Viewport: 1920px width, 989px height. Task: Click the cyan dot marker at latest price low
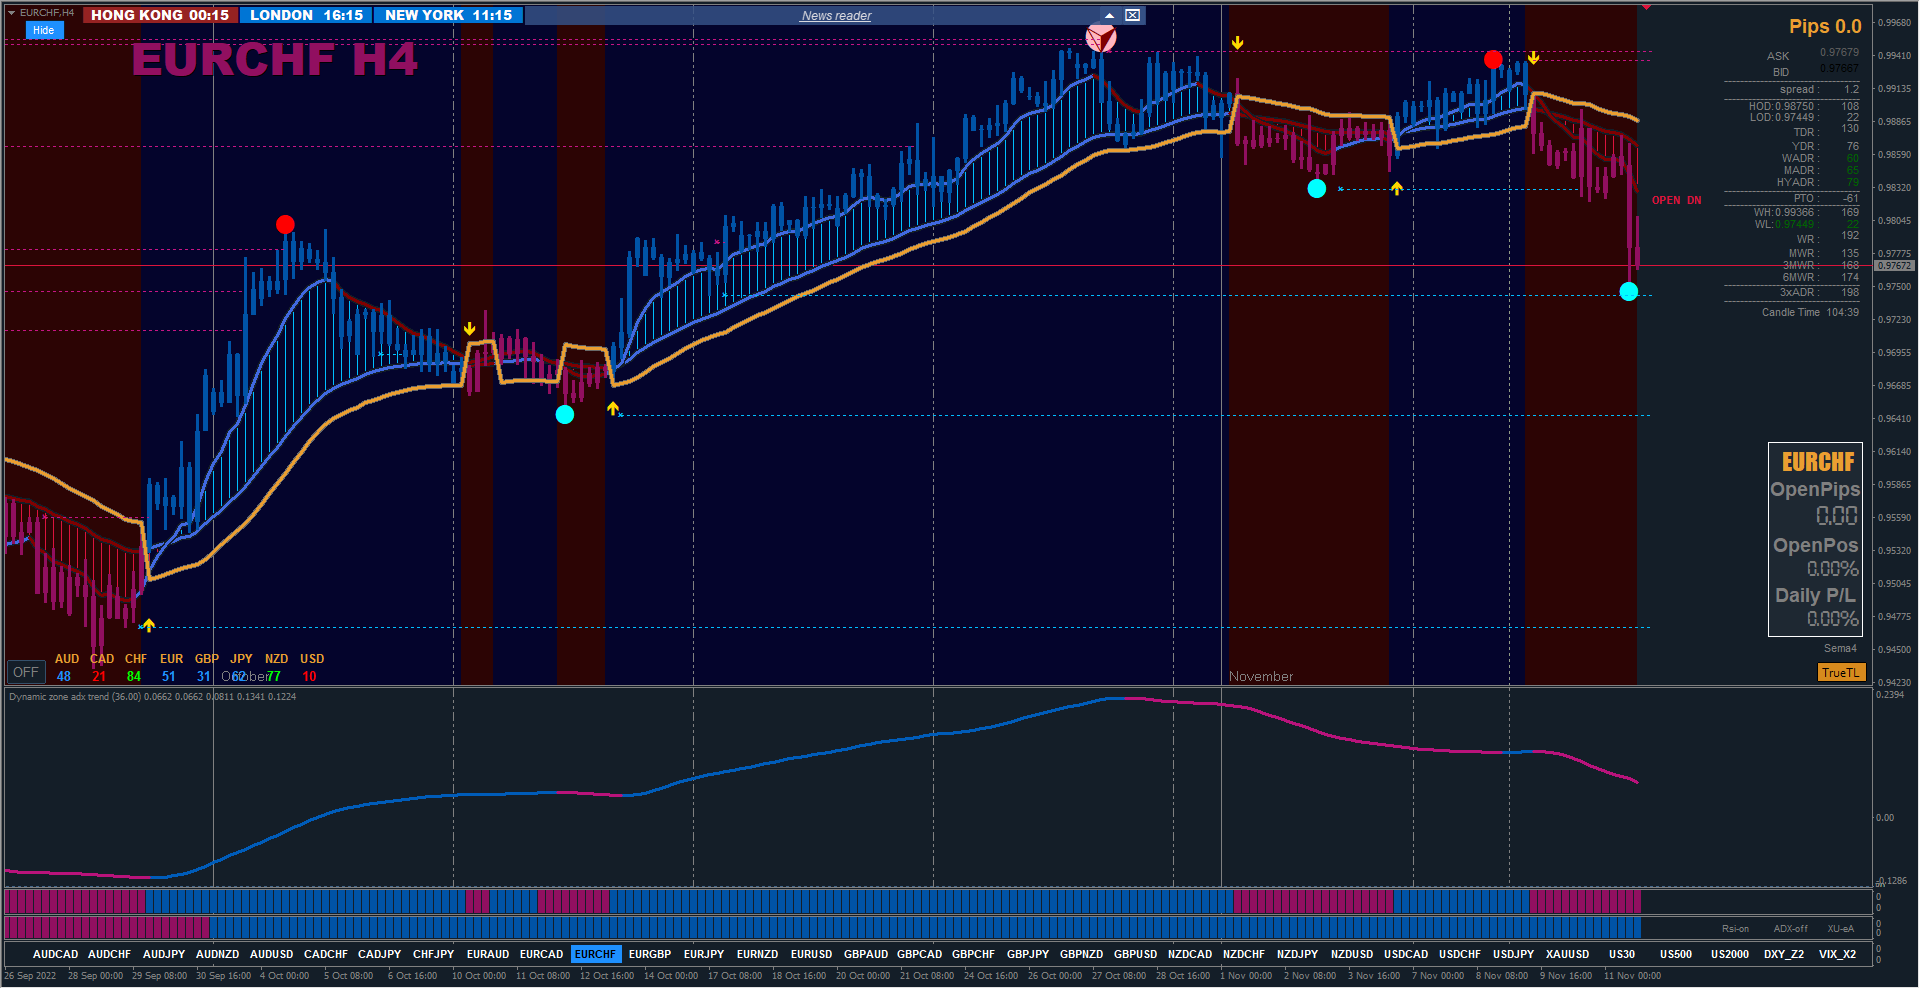pos(1629,292)
